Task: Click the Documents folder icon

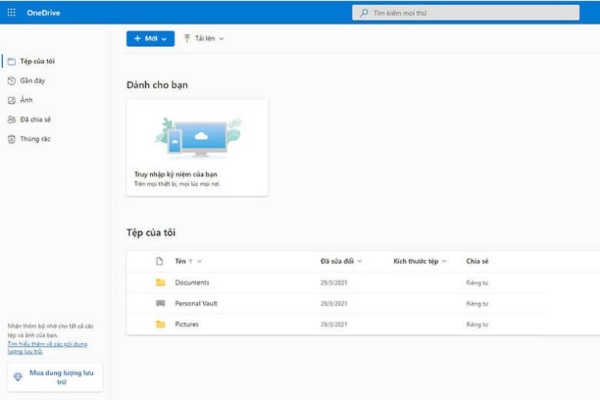Action: [x=159, y=283]
